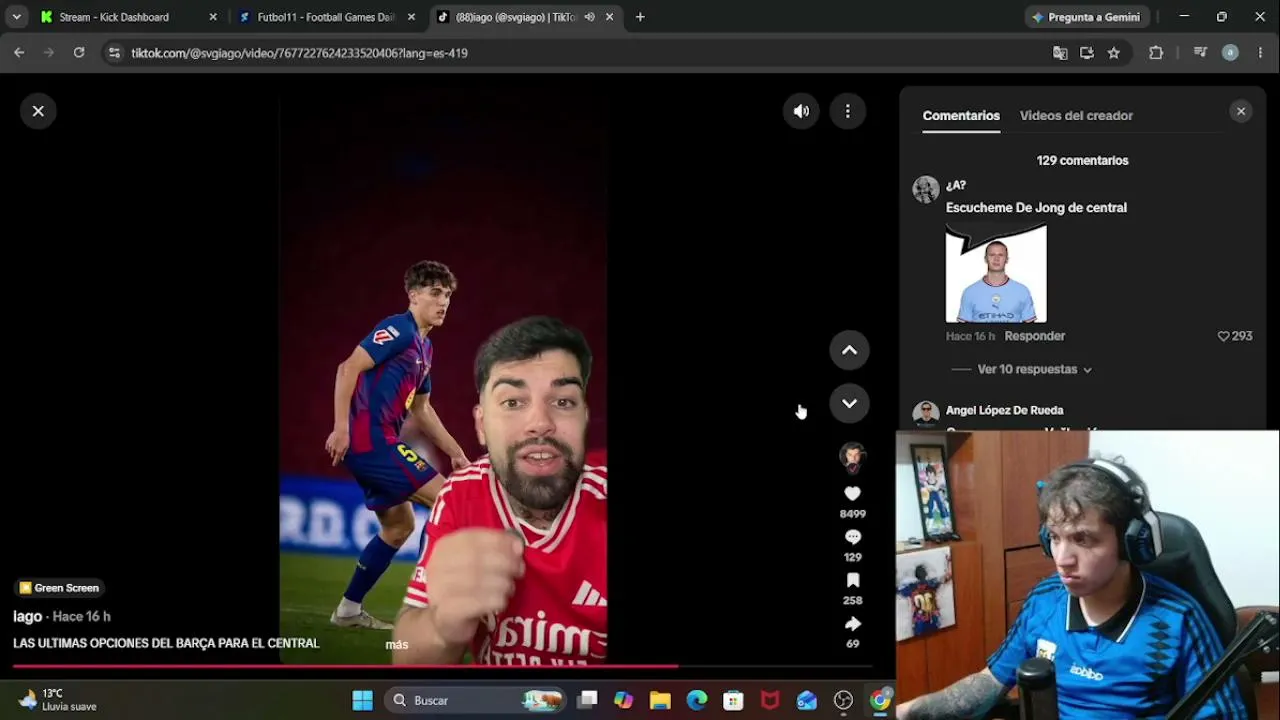Screen dimensions: 1280x720
Task: Open the creator's profile avatar
Action: (x=852, y=456)
